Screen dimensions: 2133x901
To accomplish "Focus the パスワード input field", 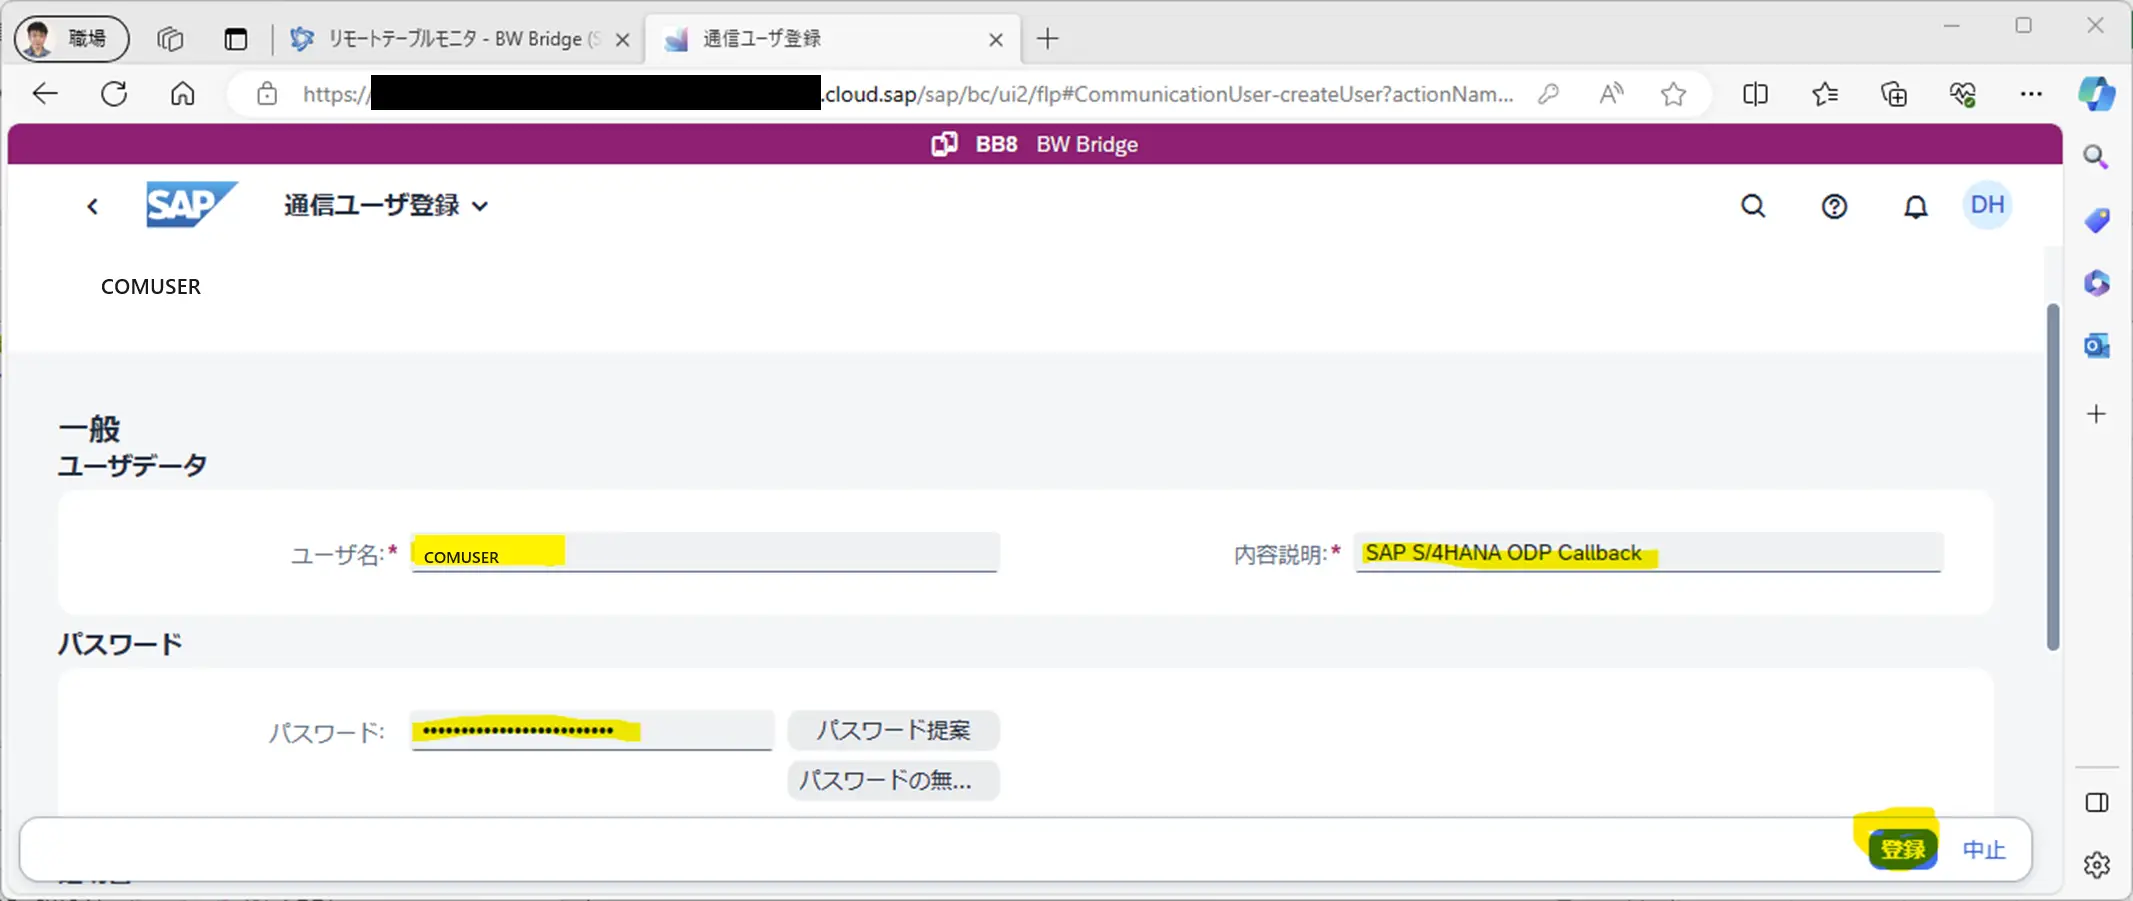I will click(592, 731).
